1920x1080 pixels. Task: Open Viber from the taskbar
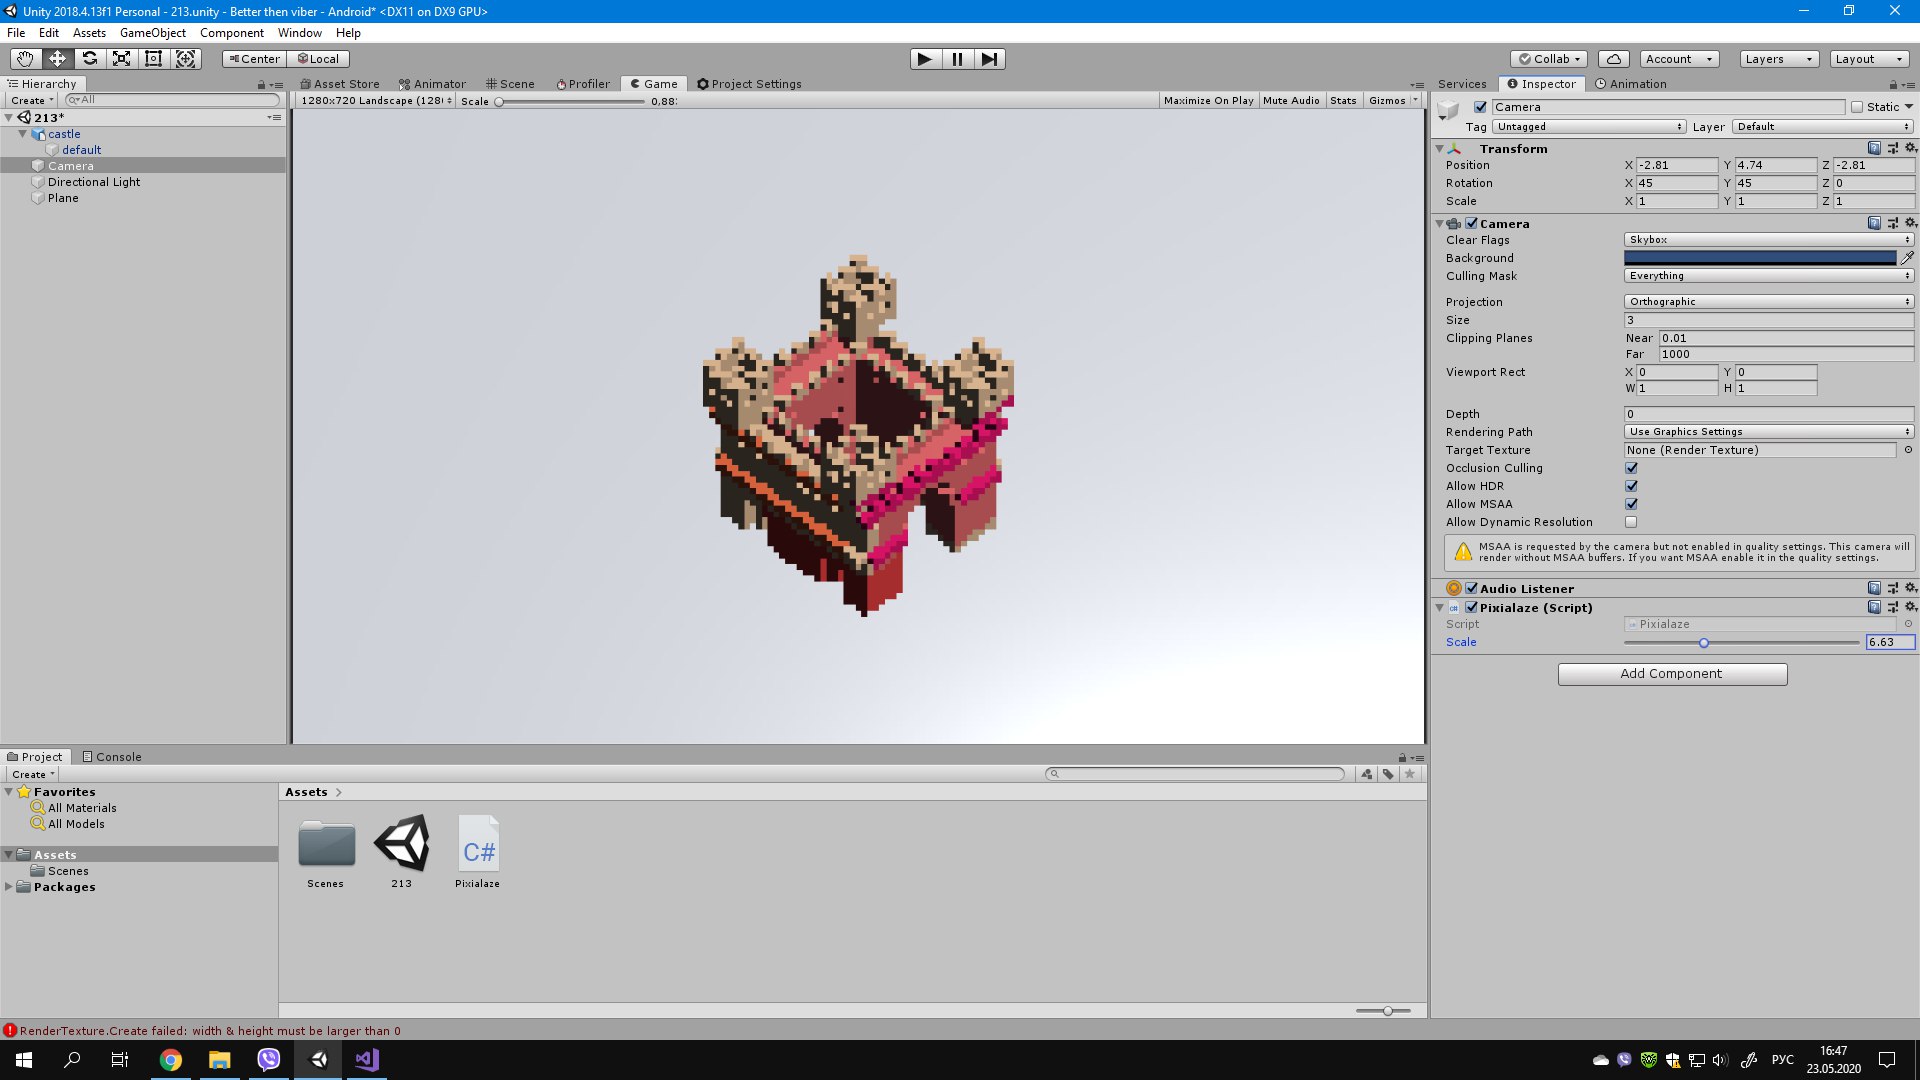pos(269,1060)
